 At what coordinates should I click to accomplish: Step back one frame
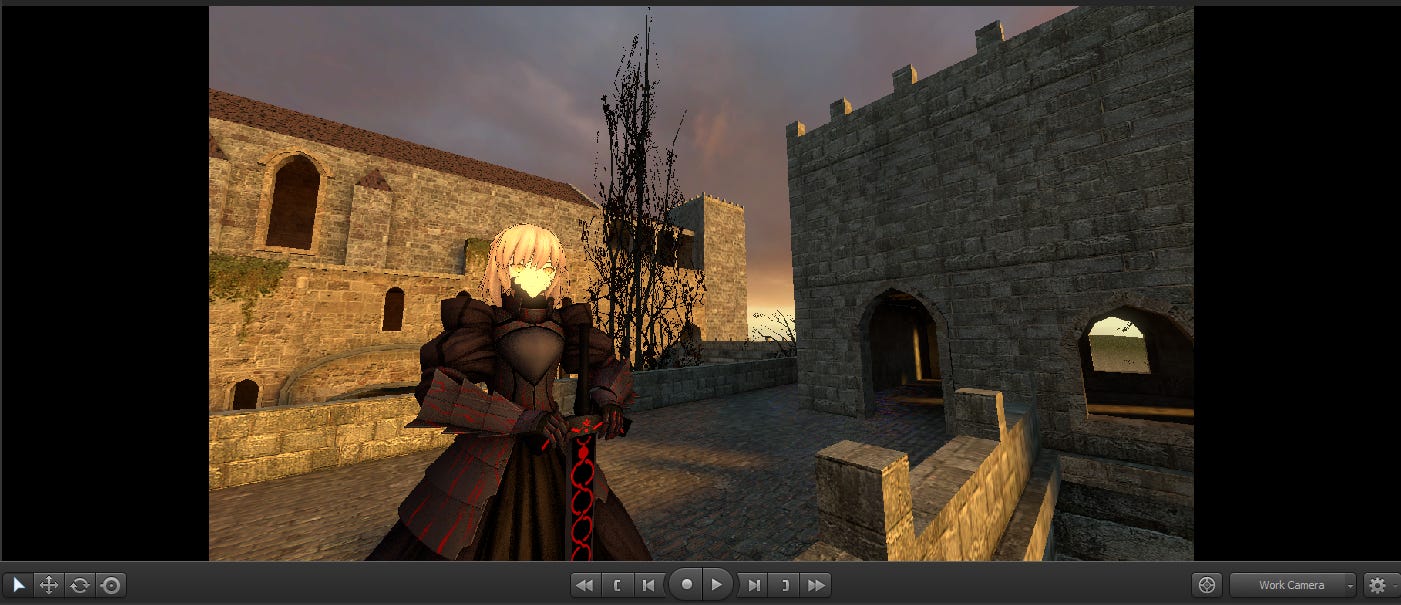click(x=648, y=585)
